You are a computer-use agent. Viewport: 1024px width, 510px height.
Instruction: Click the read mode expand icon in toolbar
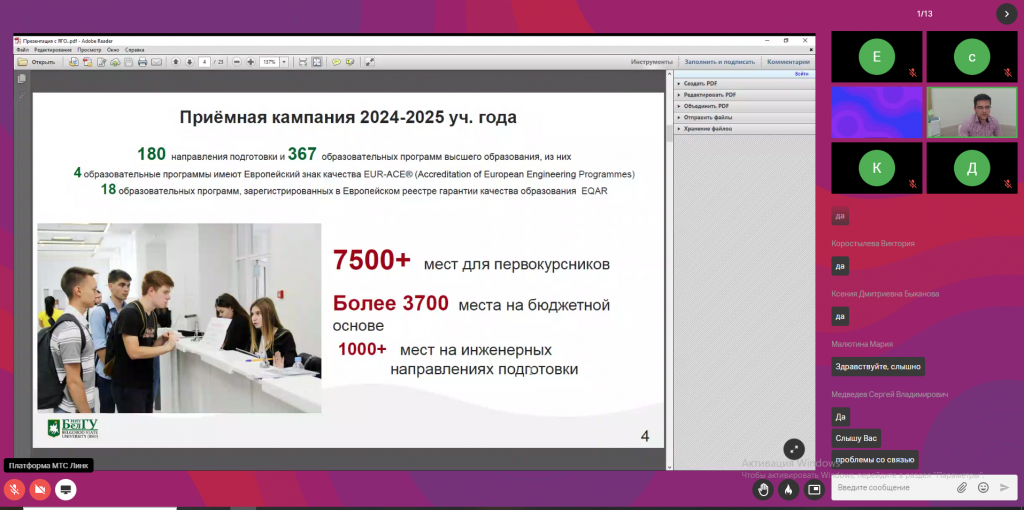pos(370,62)
